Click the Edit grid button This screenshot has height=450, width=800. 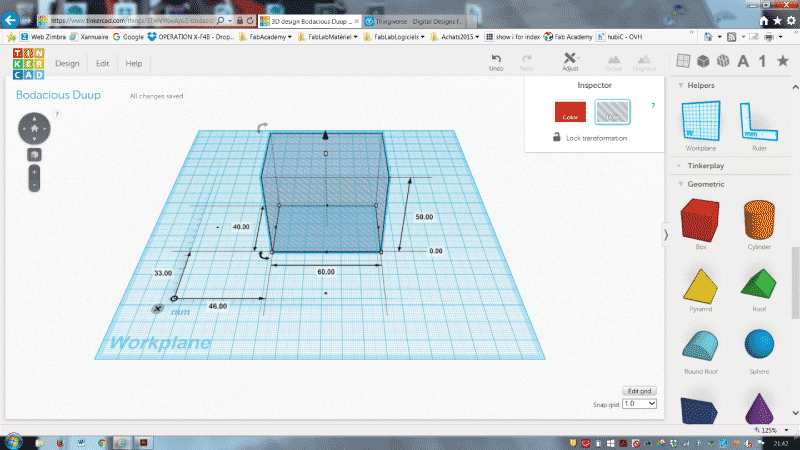639,391
